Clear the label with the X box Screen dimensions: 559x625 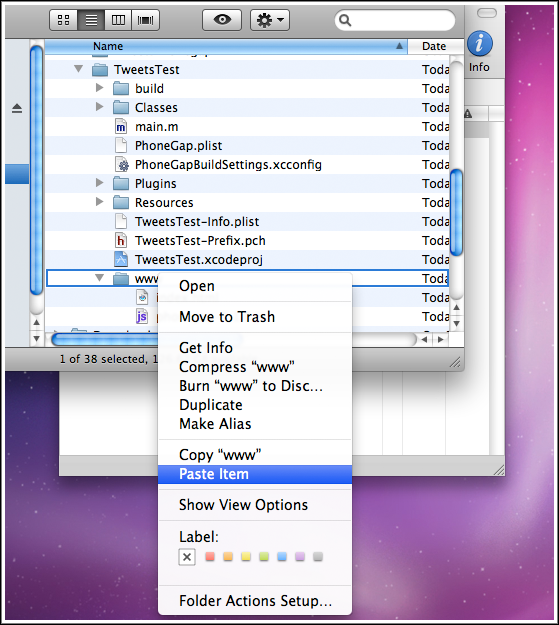[x=187, y=557]
